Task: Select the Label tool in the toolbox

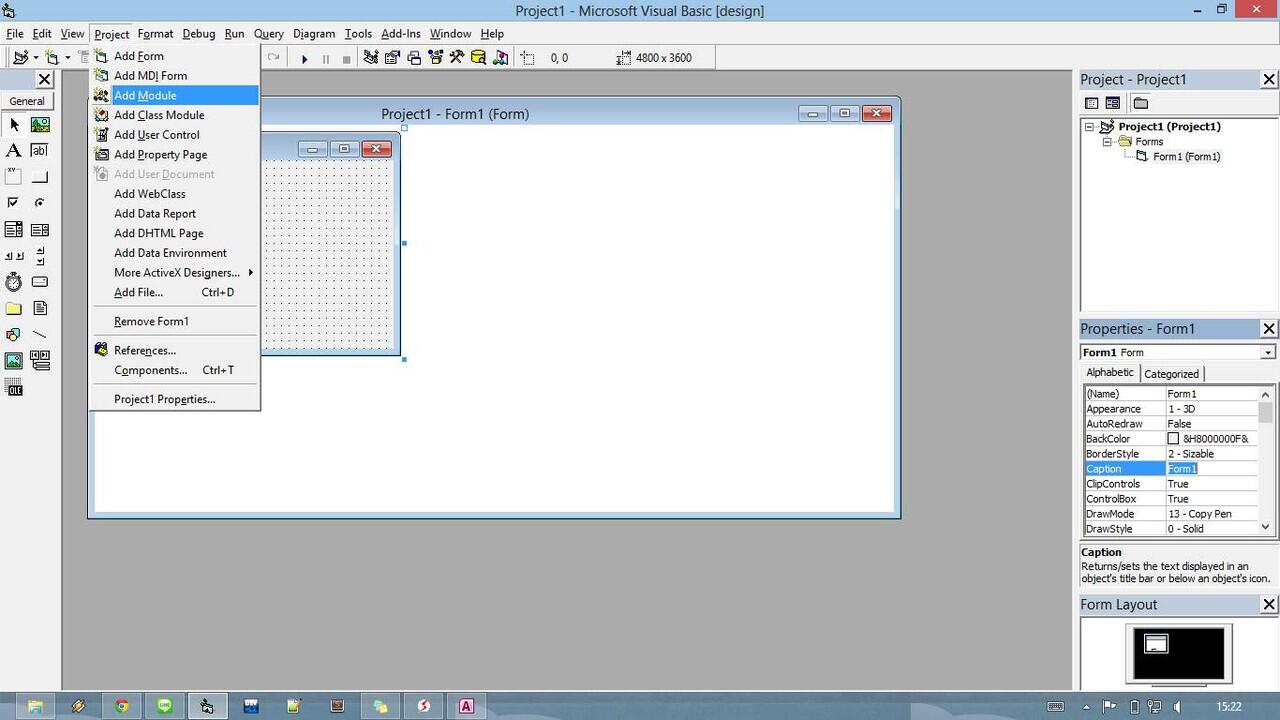Action: [14, 151]
